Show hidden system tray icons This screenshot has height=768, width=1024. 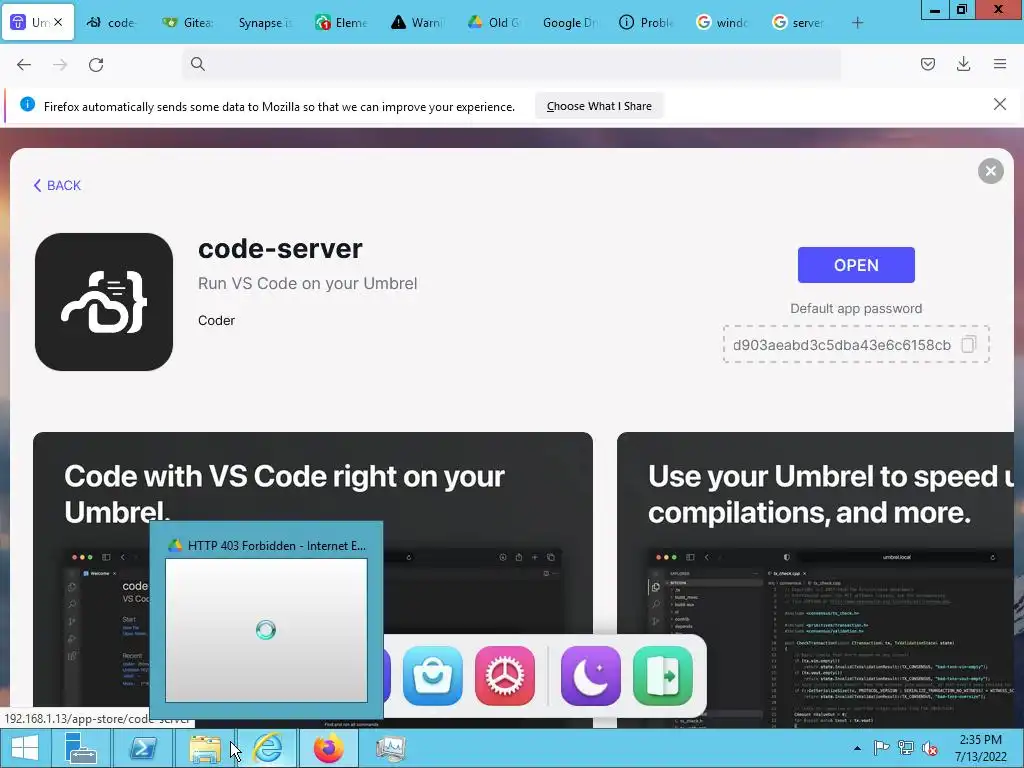click(x=857, y=748)
